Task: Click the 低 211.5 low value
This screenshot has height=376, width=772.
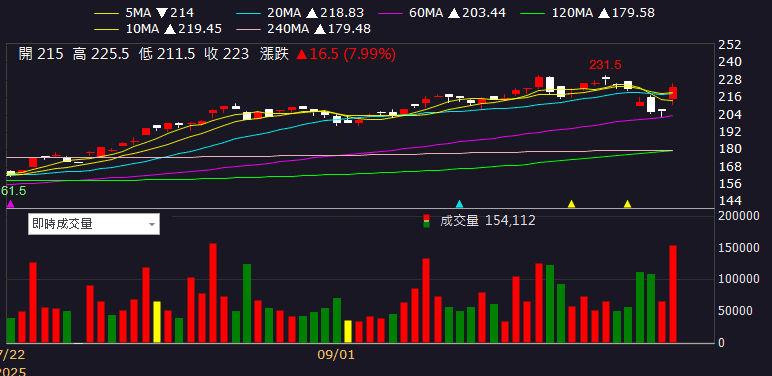Action: 167,54
